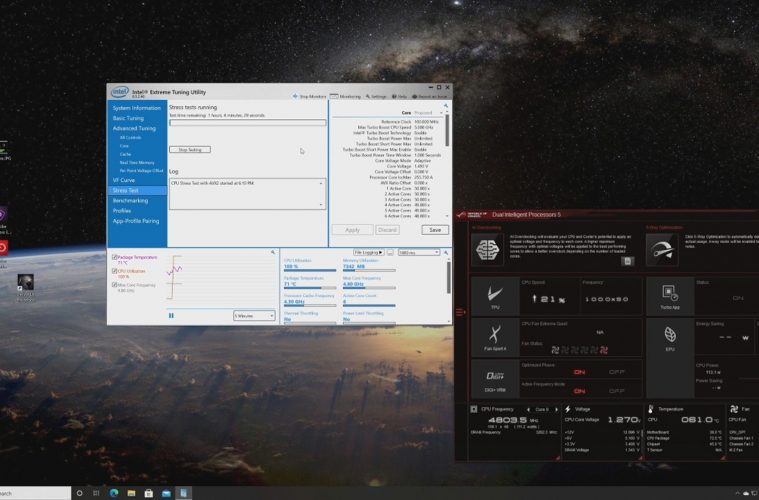The height and width of the screenshot is (500, 759).
Task: Open Help in XTU toolbar
Action: [x=399, y=96]
